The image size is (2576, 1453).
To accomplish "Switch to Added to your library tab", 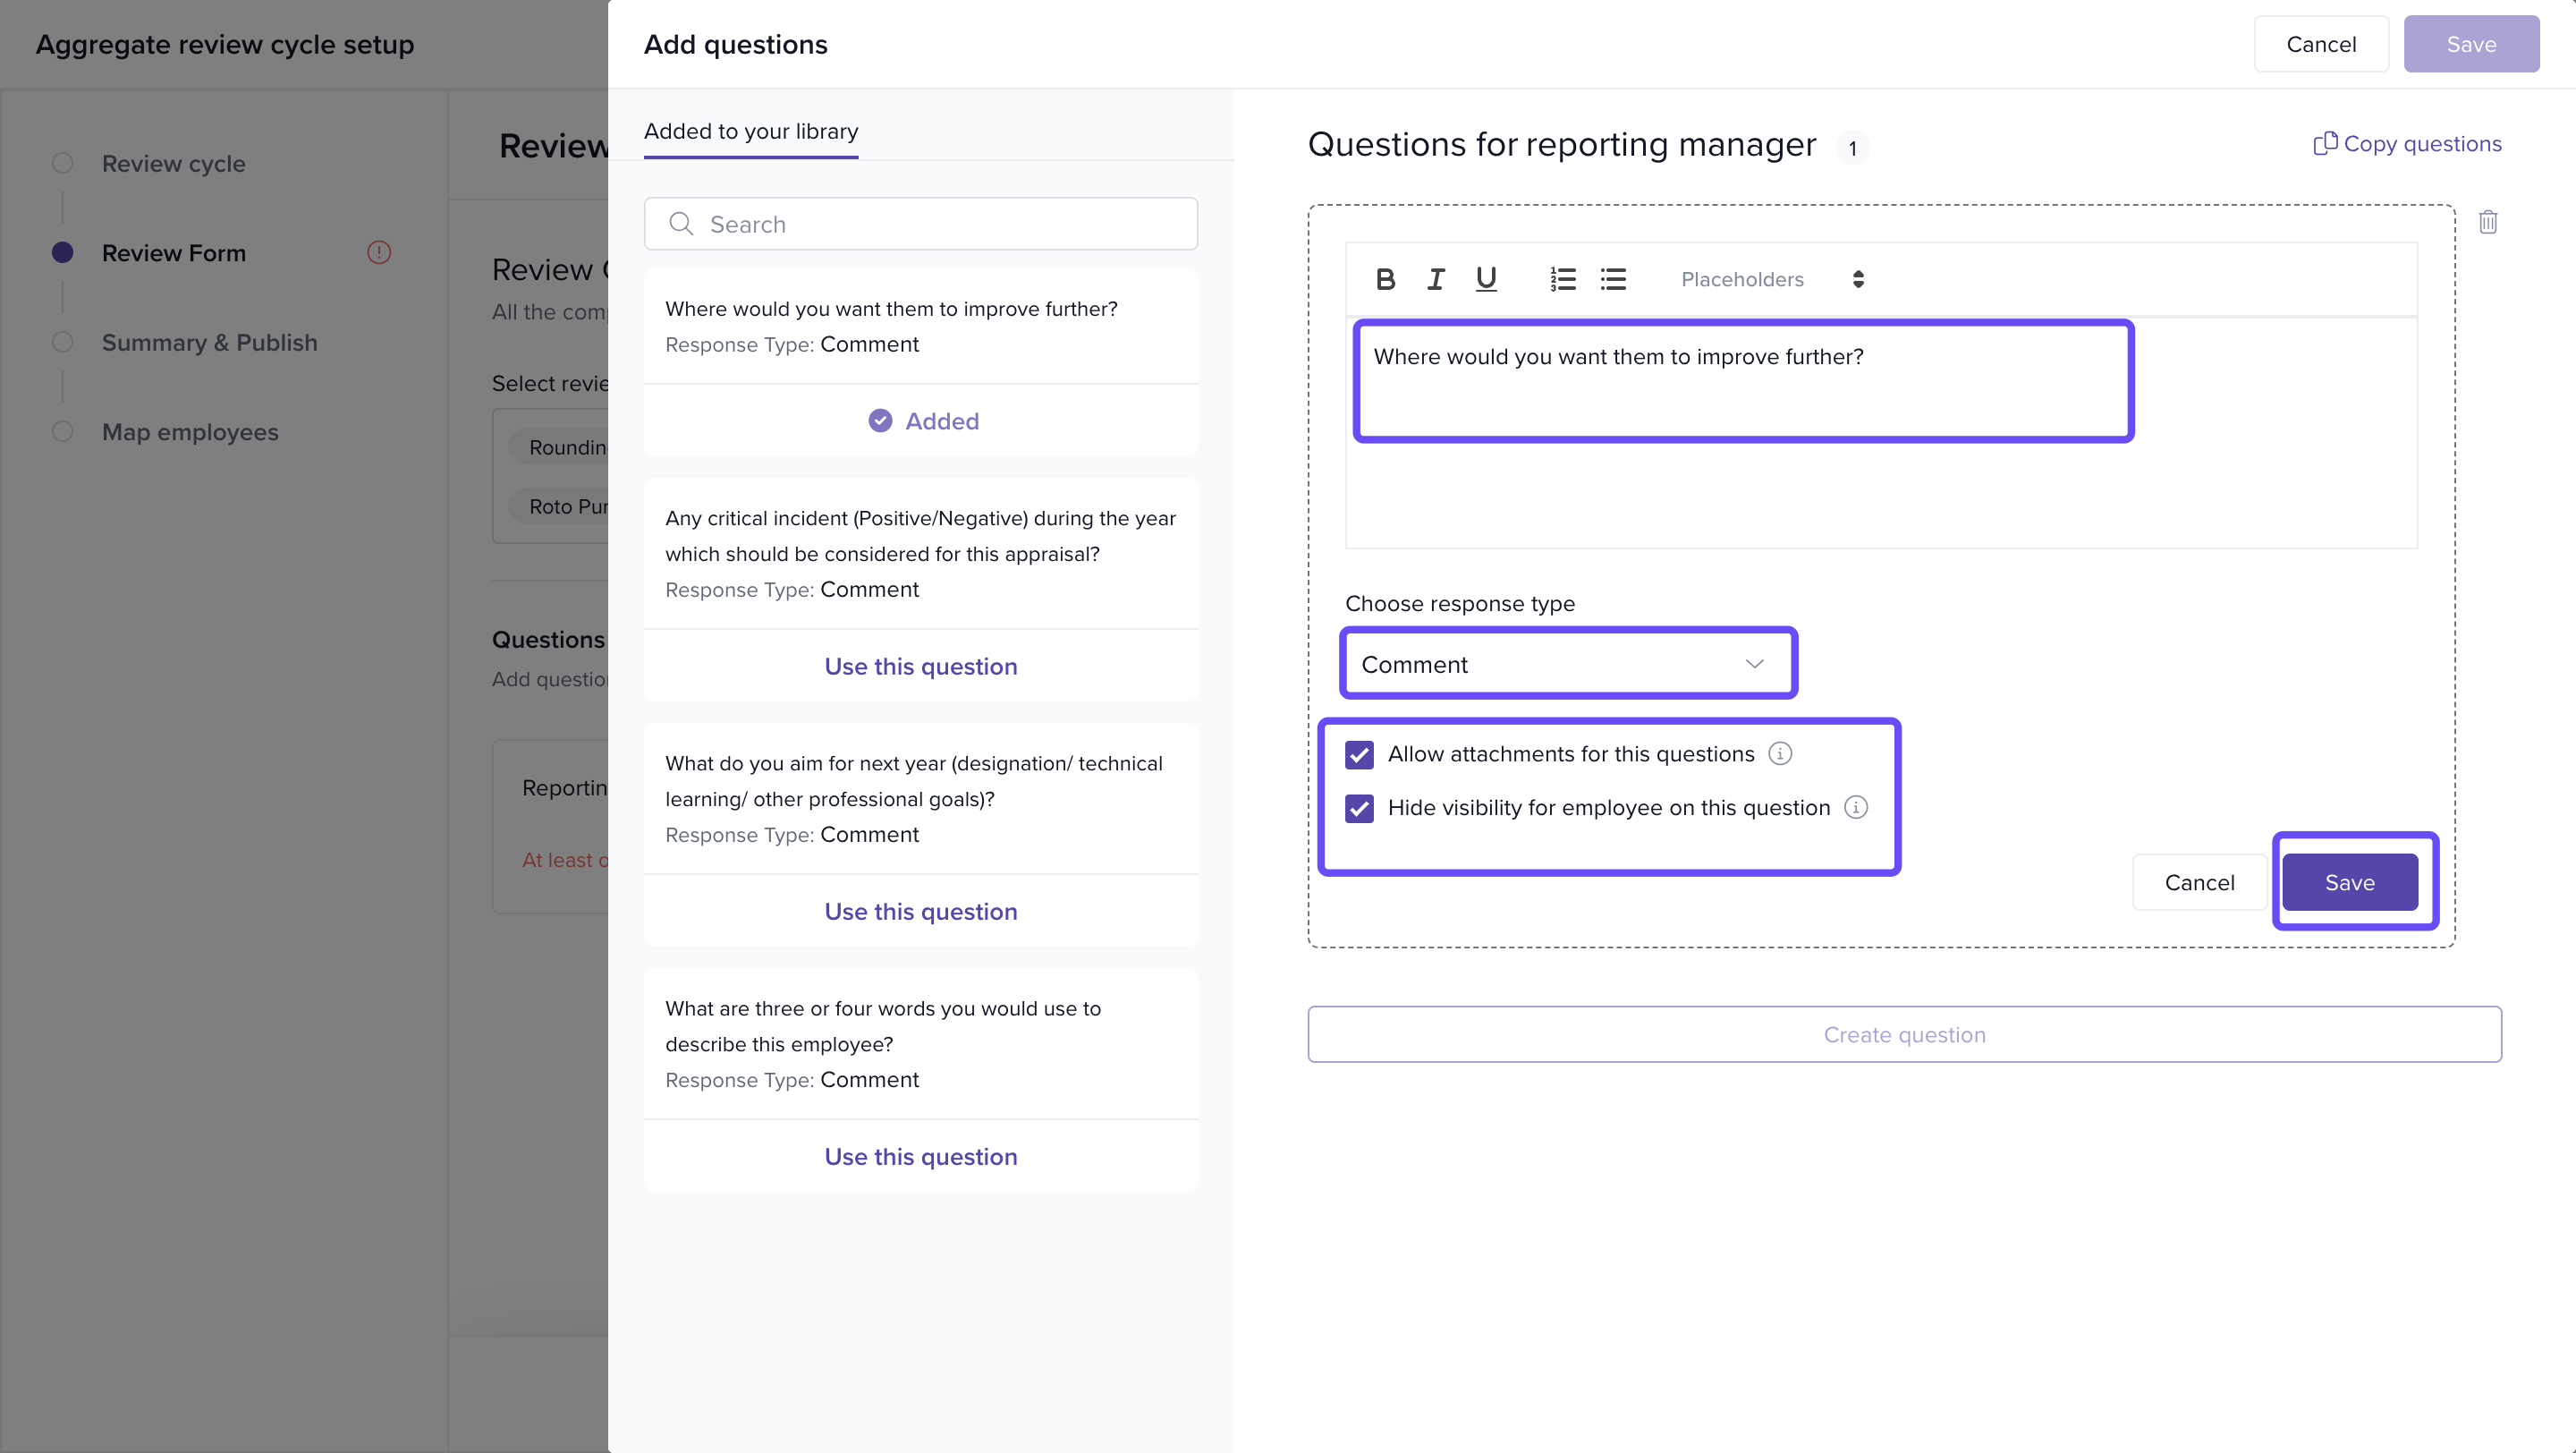I will coord(751,131).
